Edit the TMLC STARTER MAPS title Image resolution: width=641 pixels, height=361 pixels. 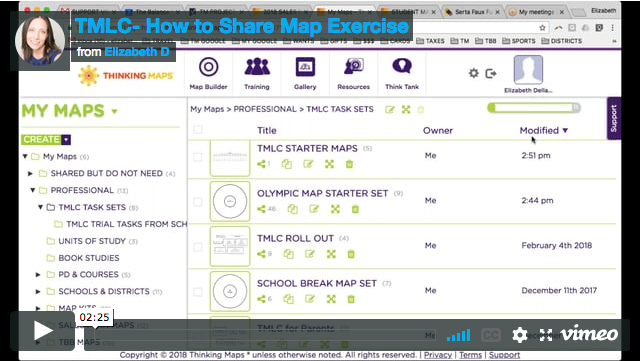click(x=308, y=164)
